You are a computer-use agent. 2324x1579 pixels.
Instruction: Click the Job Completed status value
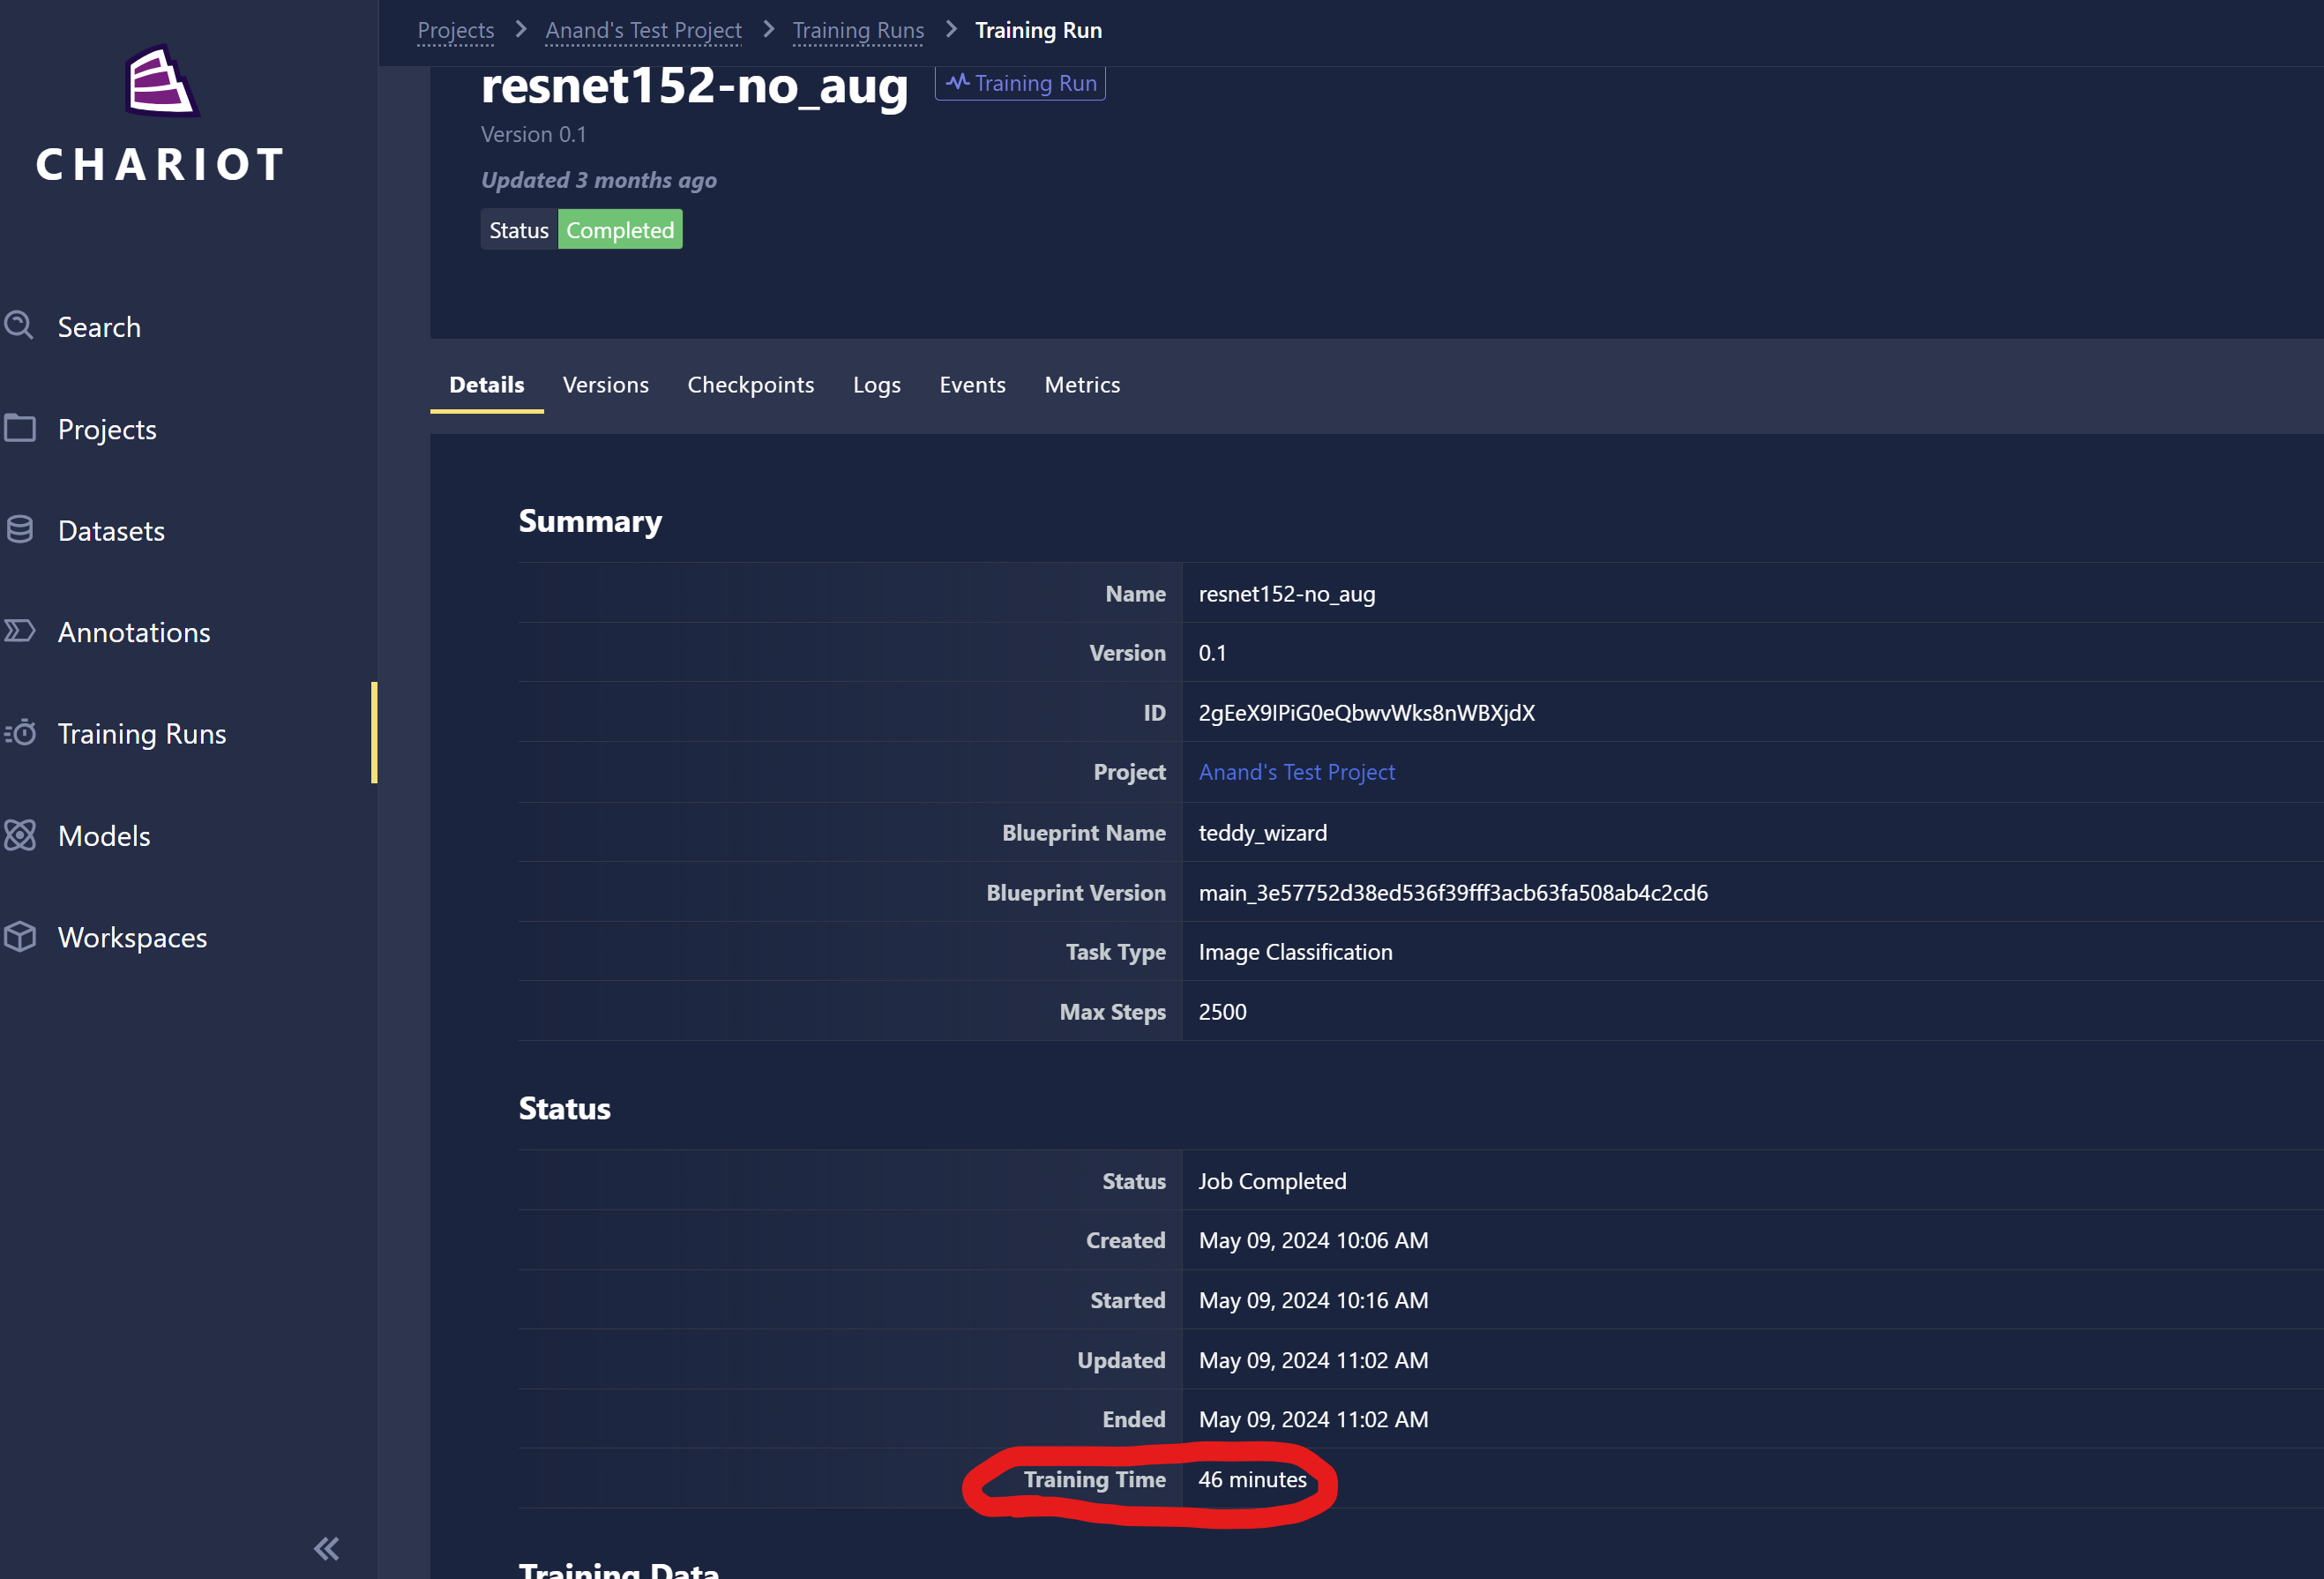tap(1273, 1181)
